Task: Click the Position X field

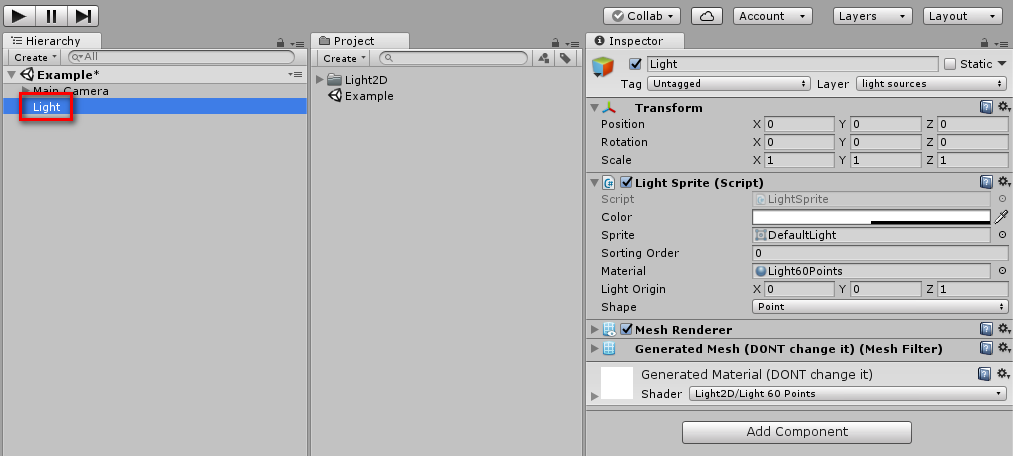Action: tap(799, 124)
